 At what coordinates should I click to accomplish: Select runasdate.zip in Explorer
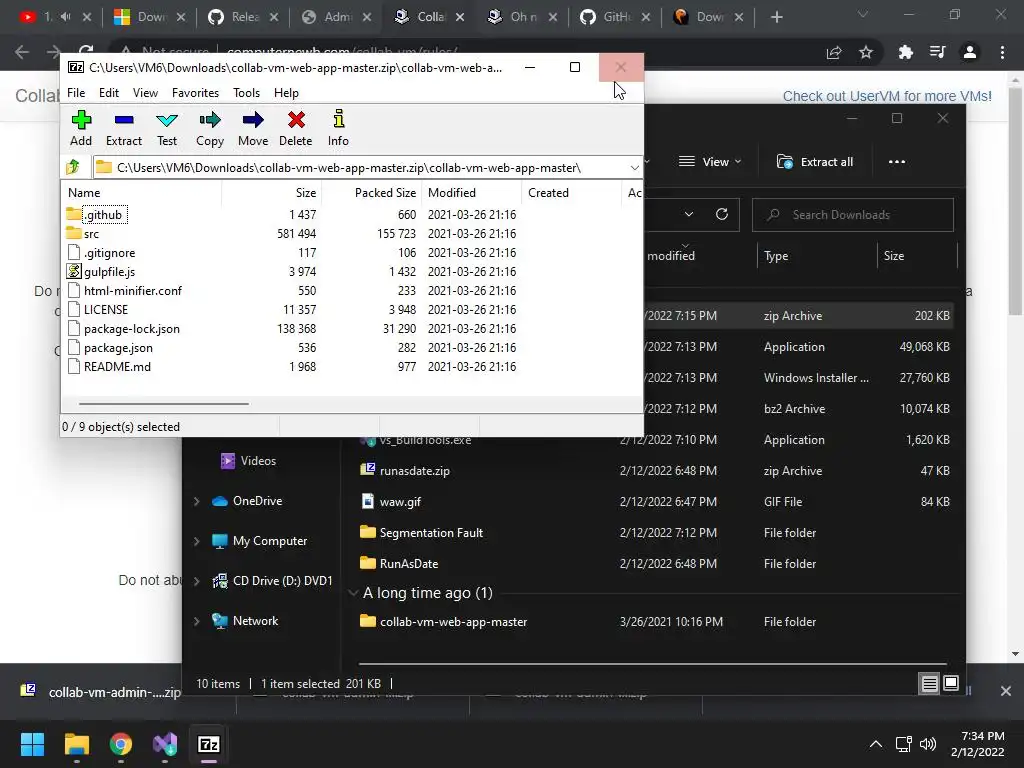tap(415, 471)
